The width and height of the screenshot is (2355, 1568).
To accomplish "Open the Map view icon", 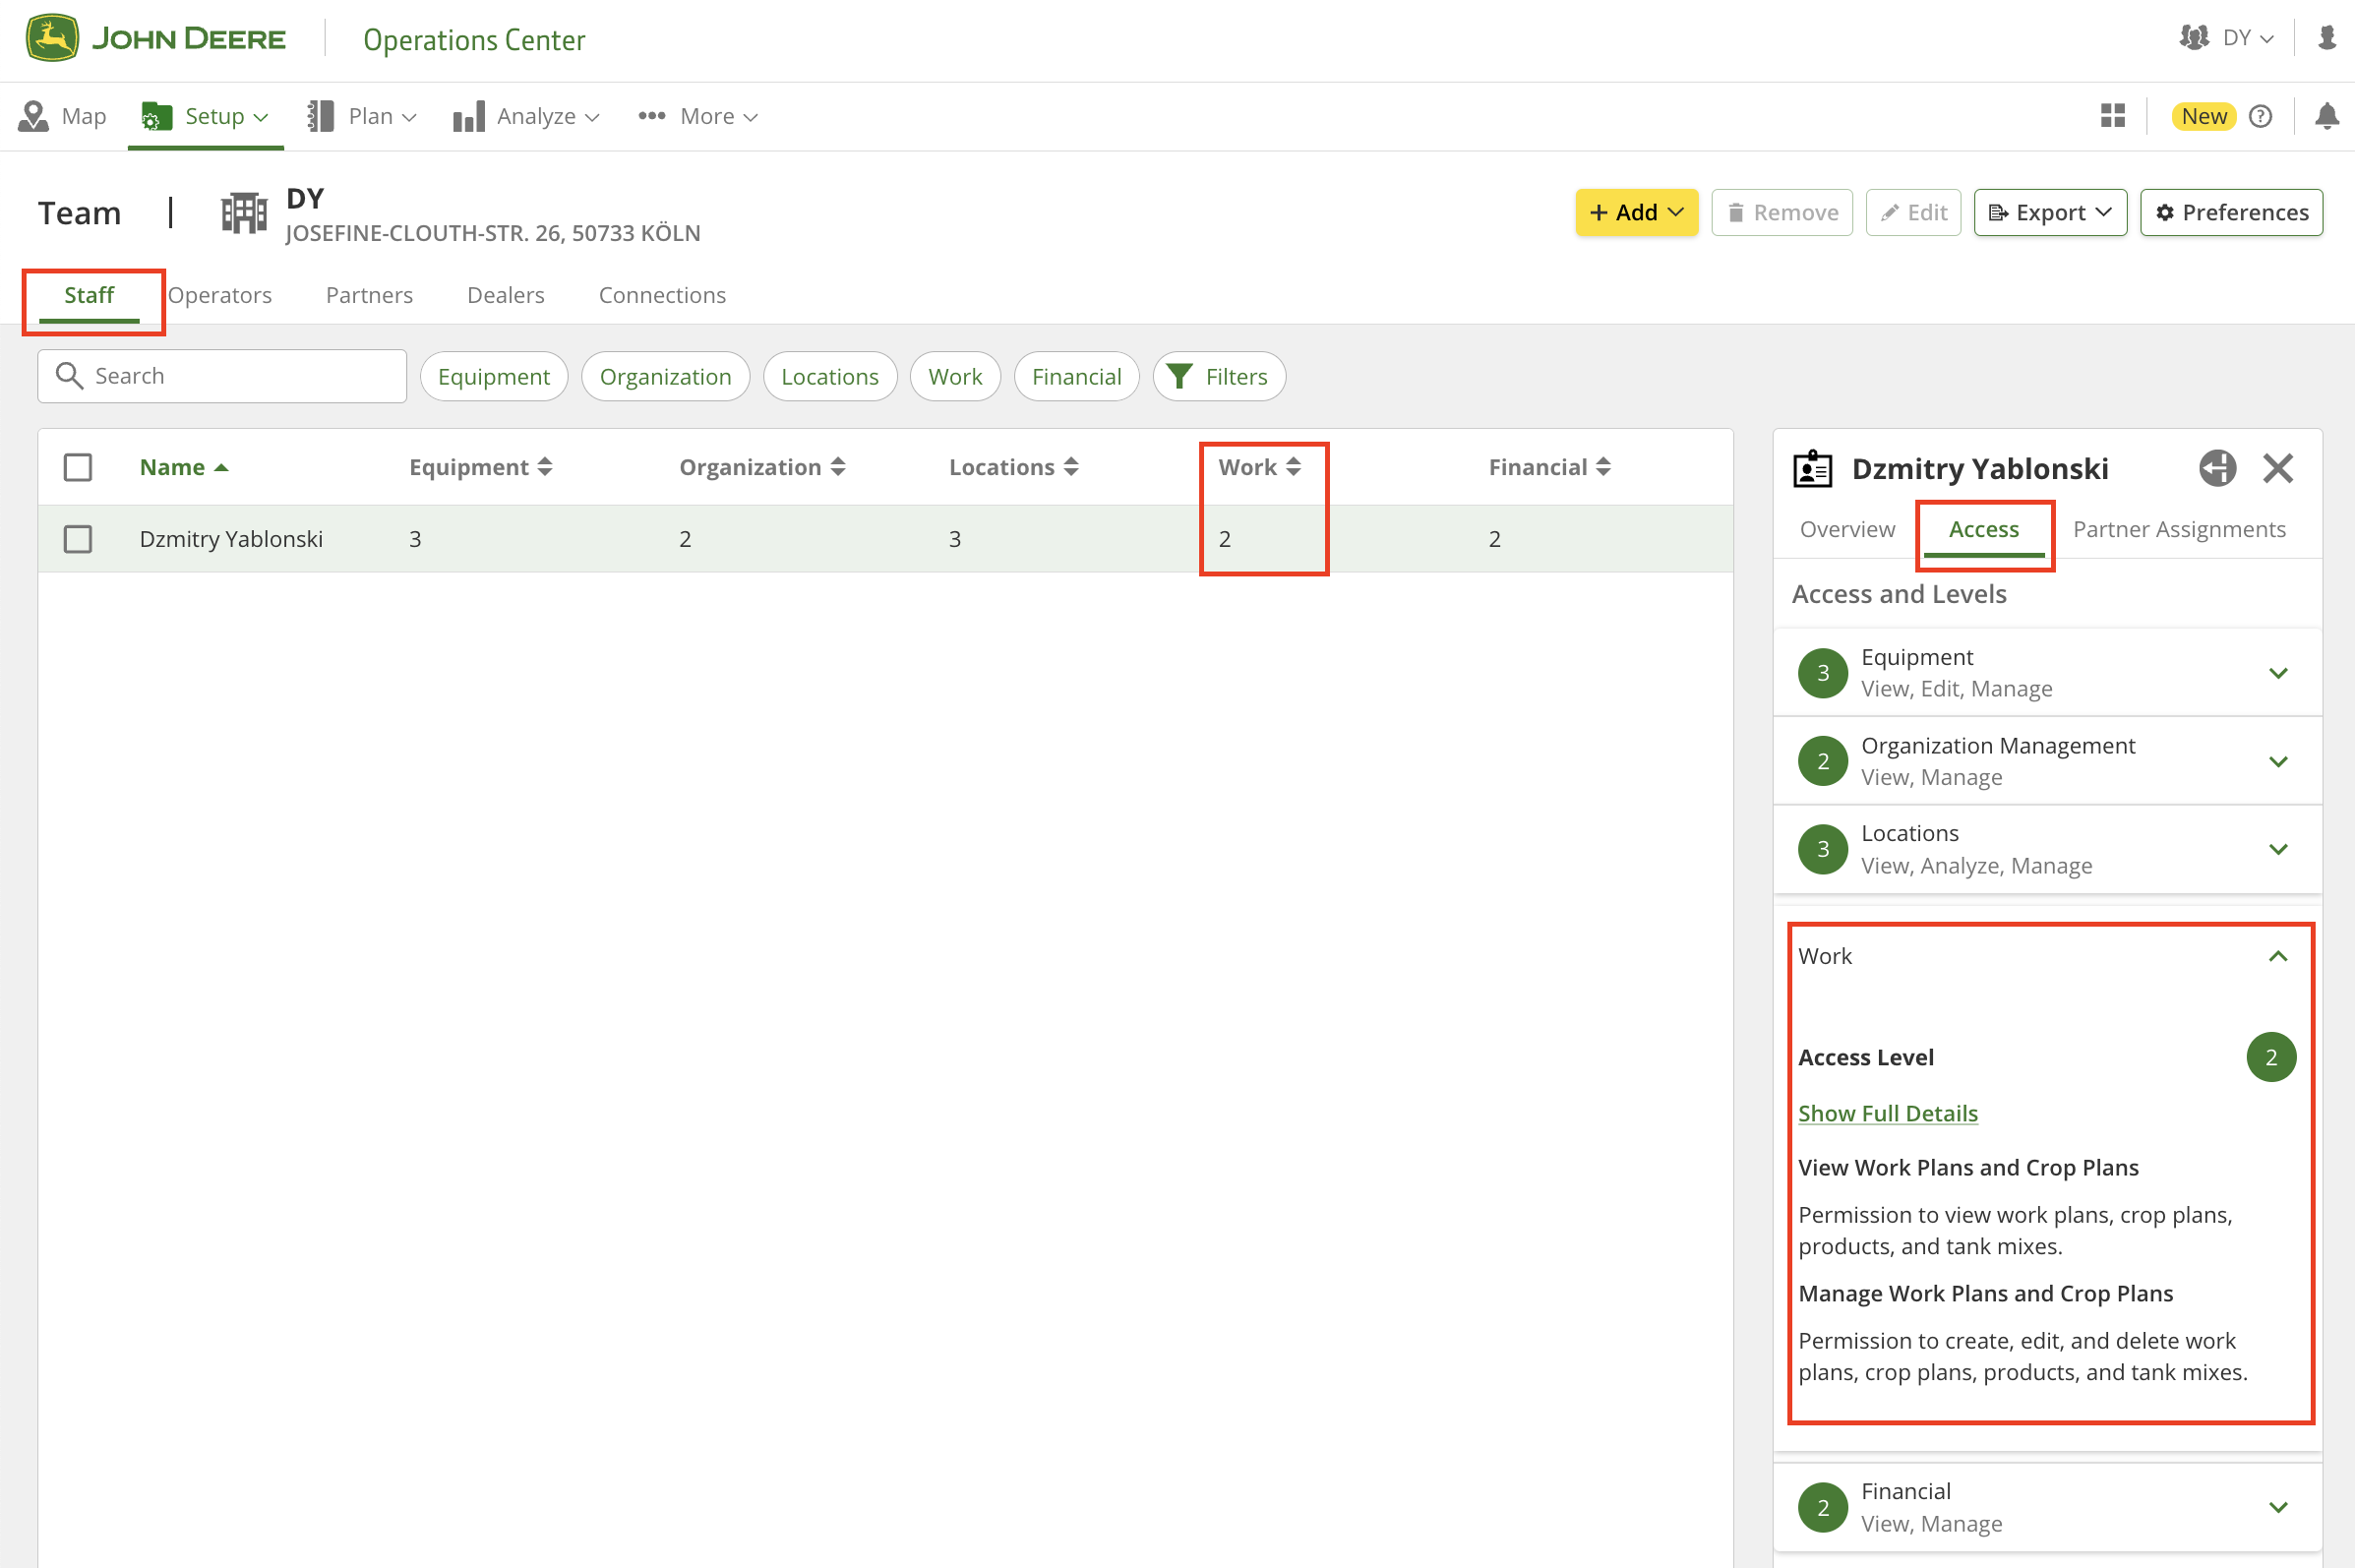I will coord(33,116).
